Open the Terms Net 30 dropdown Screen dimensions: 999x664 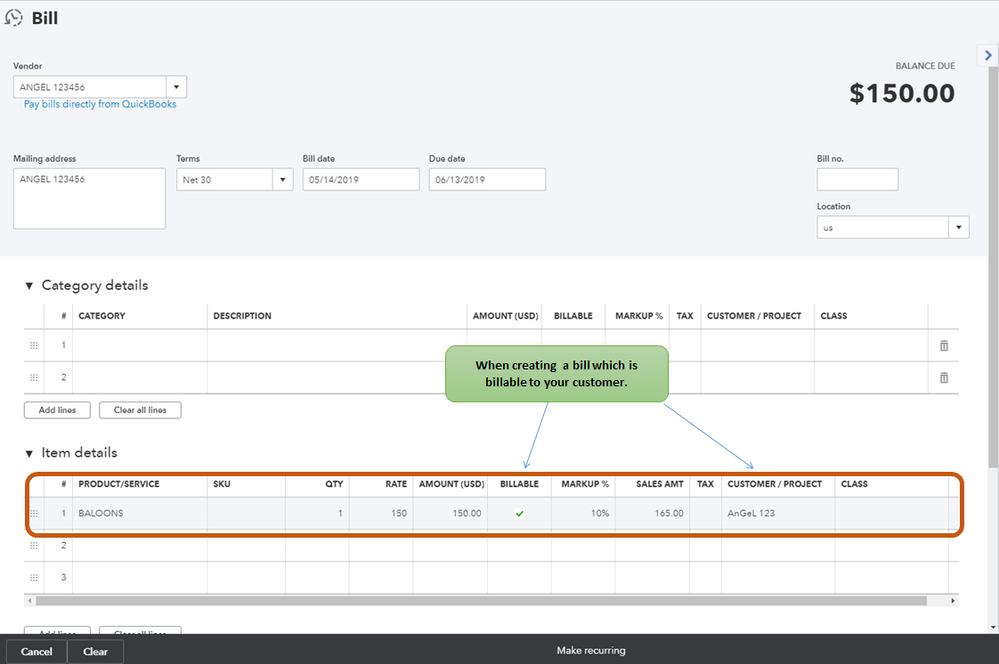coord(283,180)
